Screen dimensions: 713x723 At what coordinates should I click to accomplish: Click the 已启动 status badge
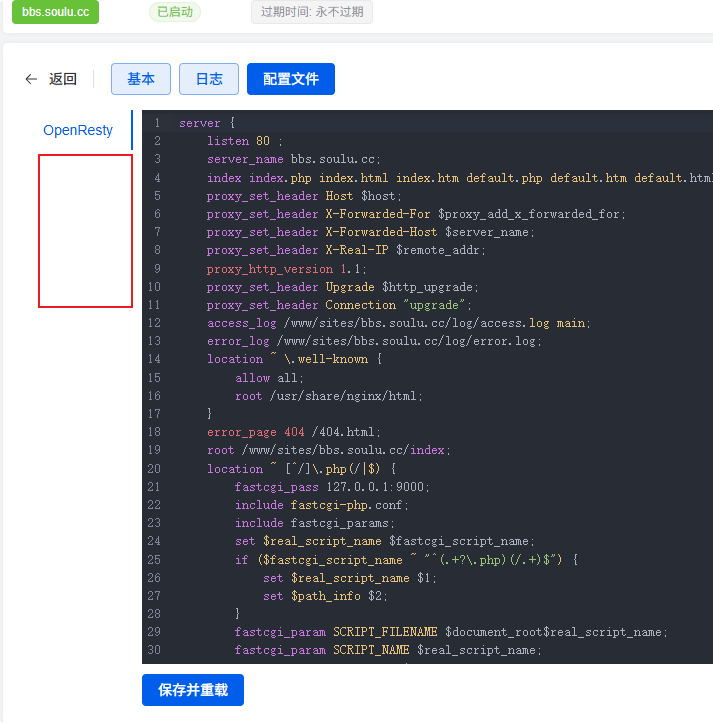175,12
